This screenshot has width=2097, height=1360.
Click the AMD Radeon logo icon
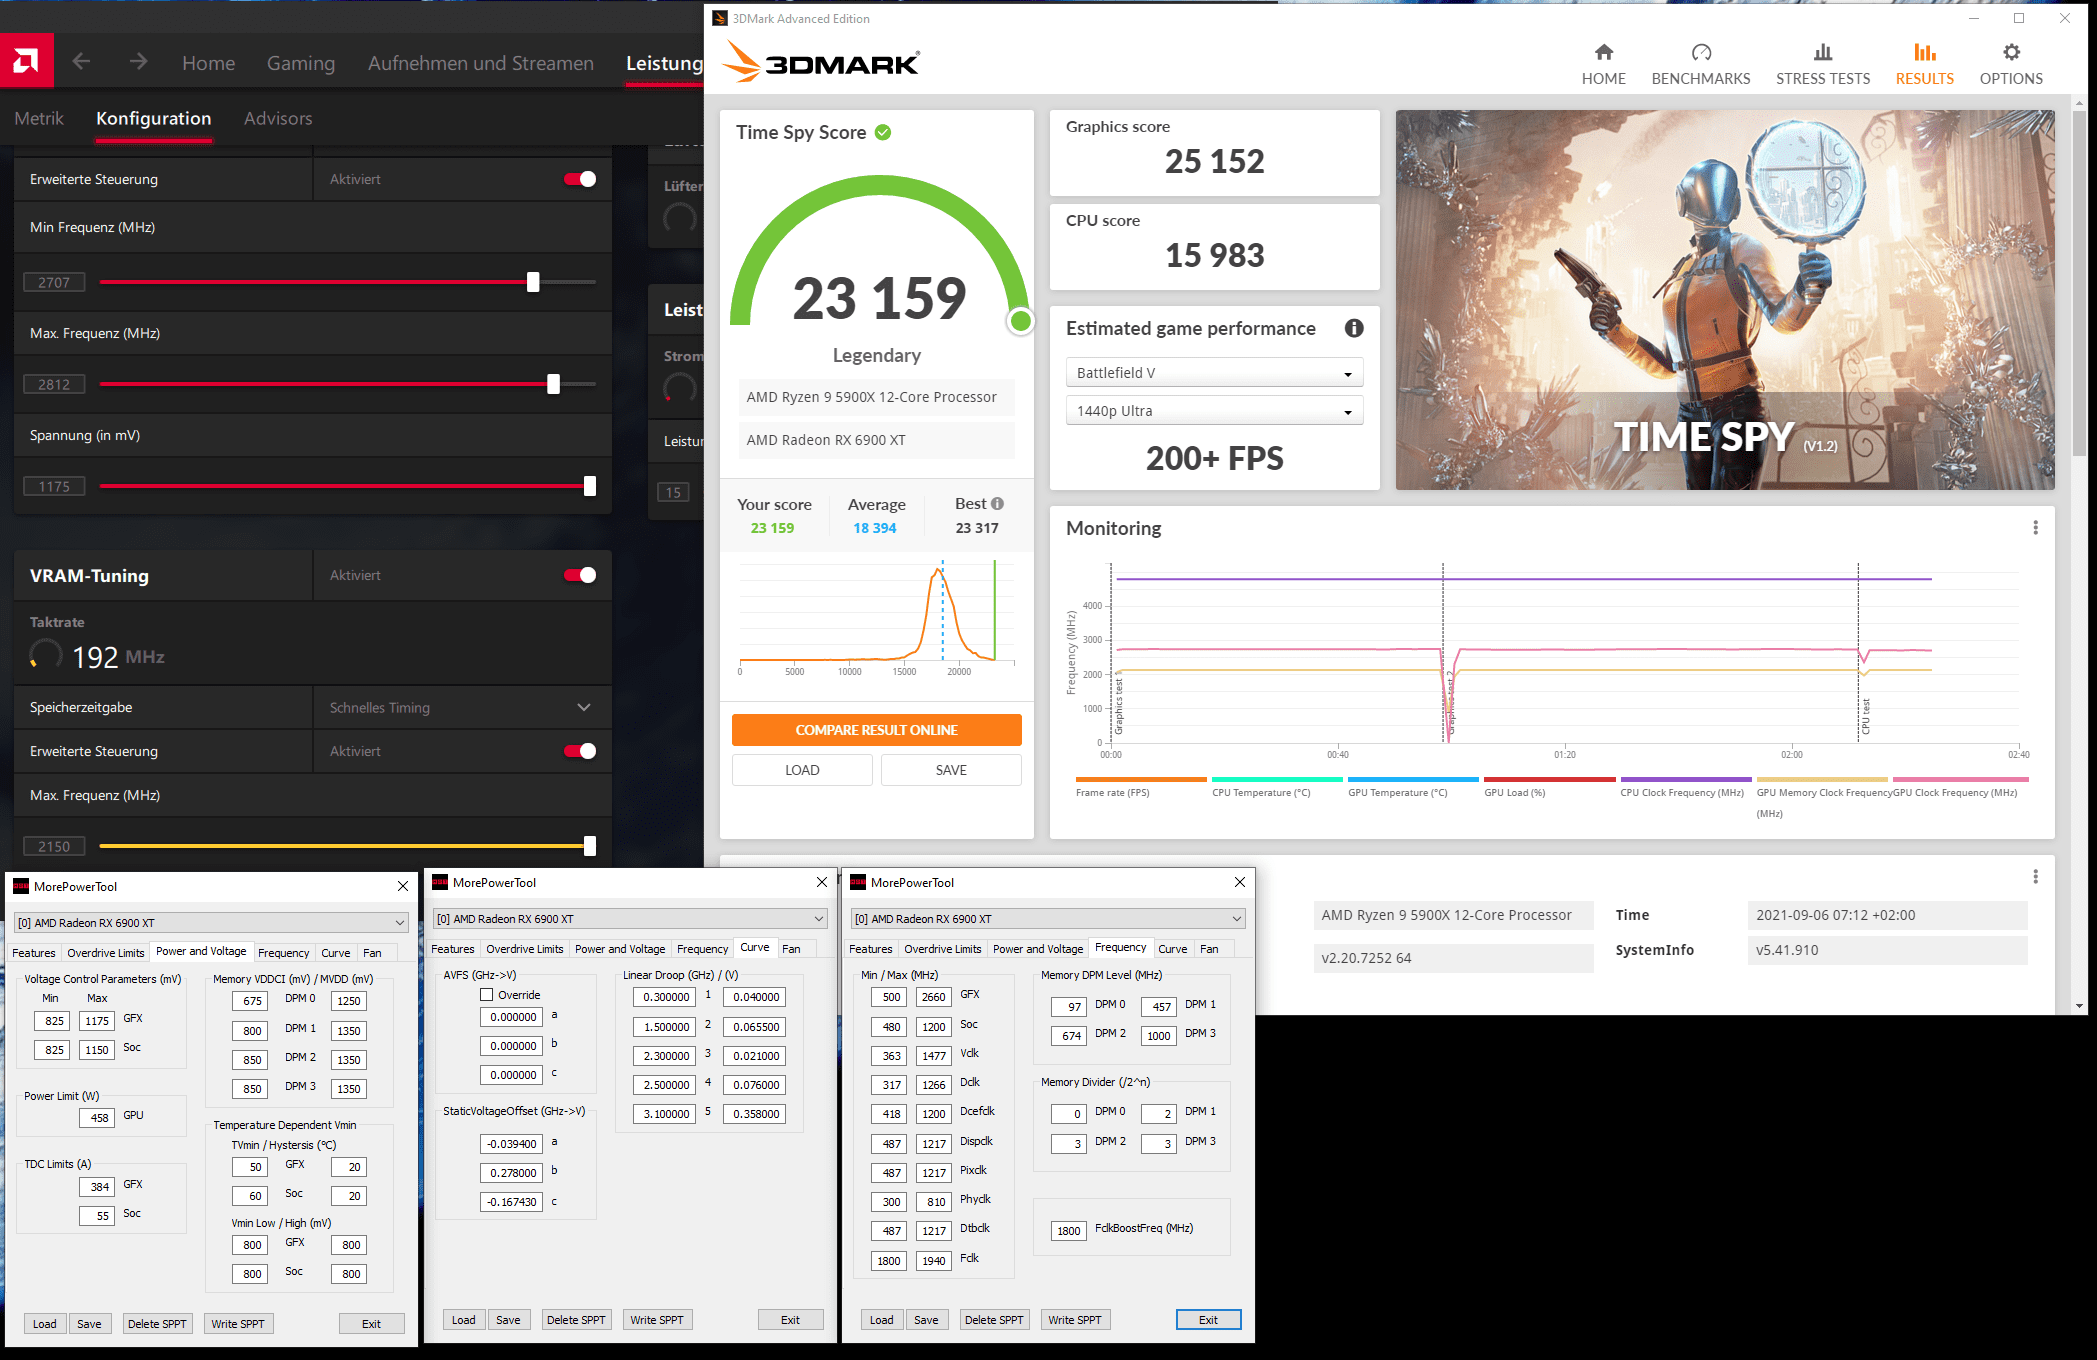coord(26,61)
